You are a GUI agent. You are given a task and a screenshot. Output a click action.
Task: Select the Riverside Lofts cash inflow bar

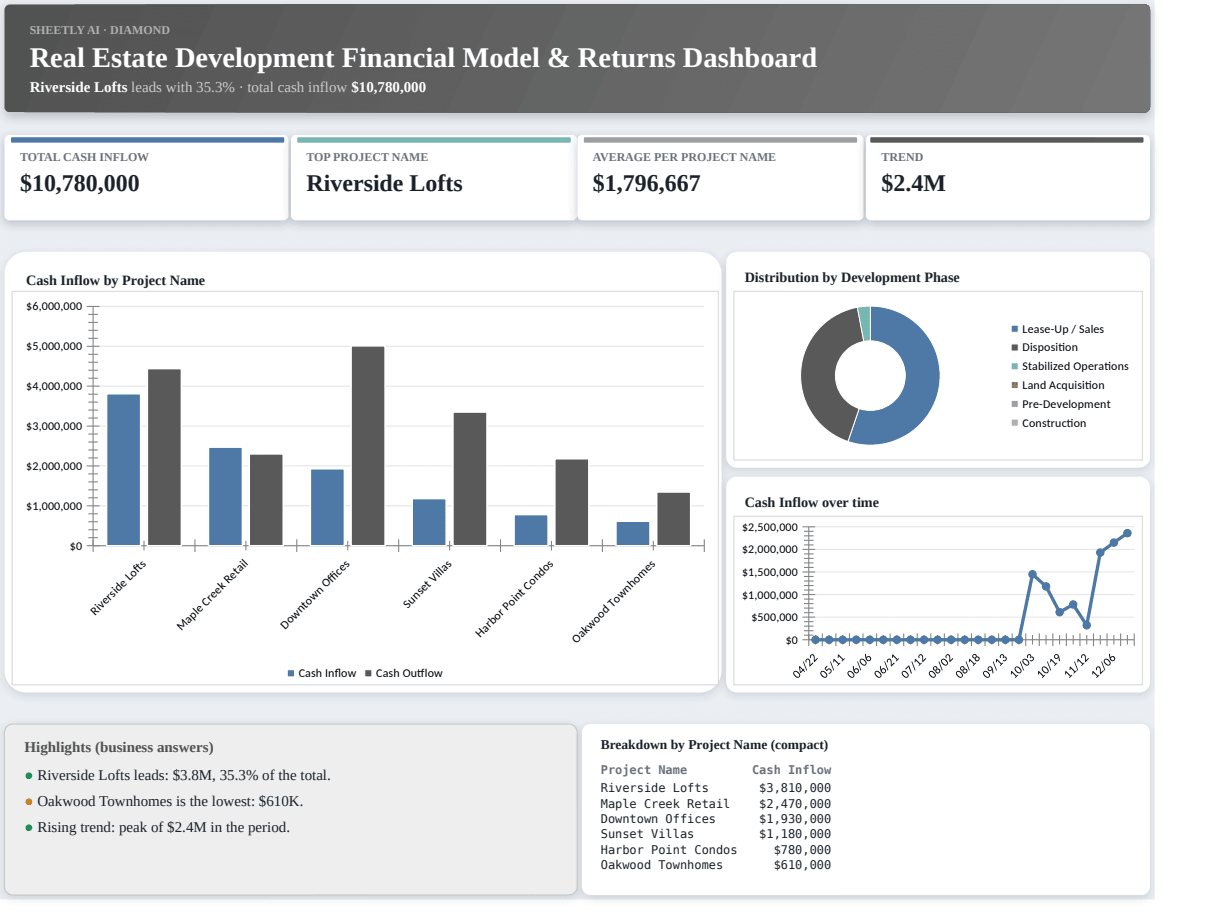(x=124, y=470)
